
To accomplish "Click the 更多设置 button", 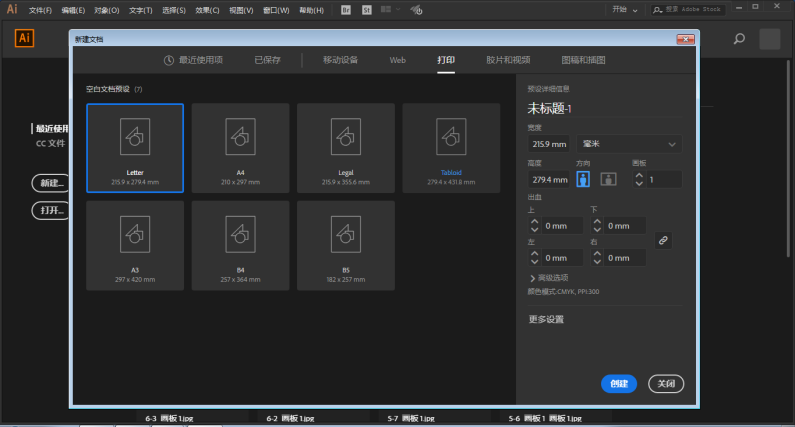I will [x=546, y=319].
